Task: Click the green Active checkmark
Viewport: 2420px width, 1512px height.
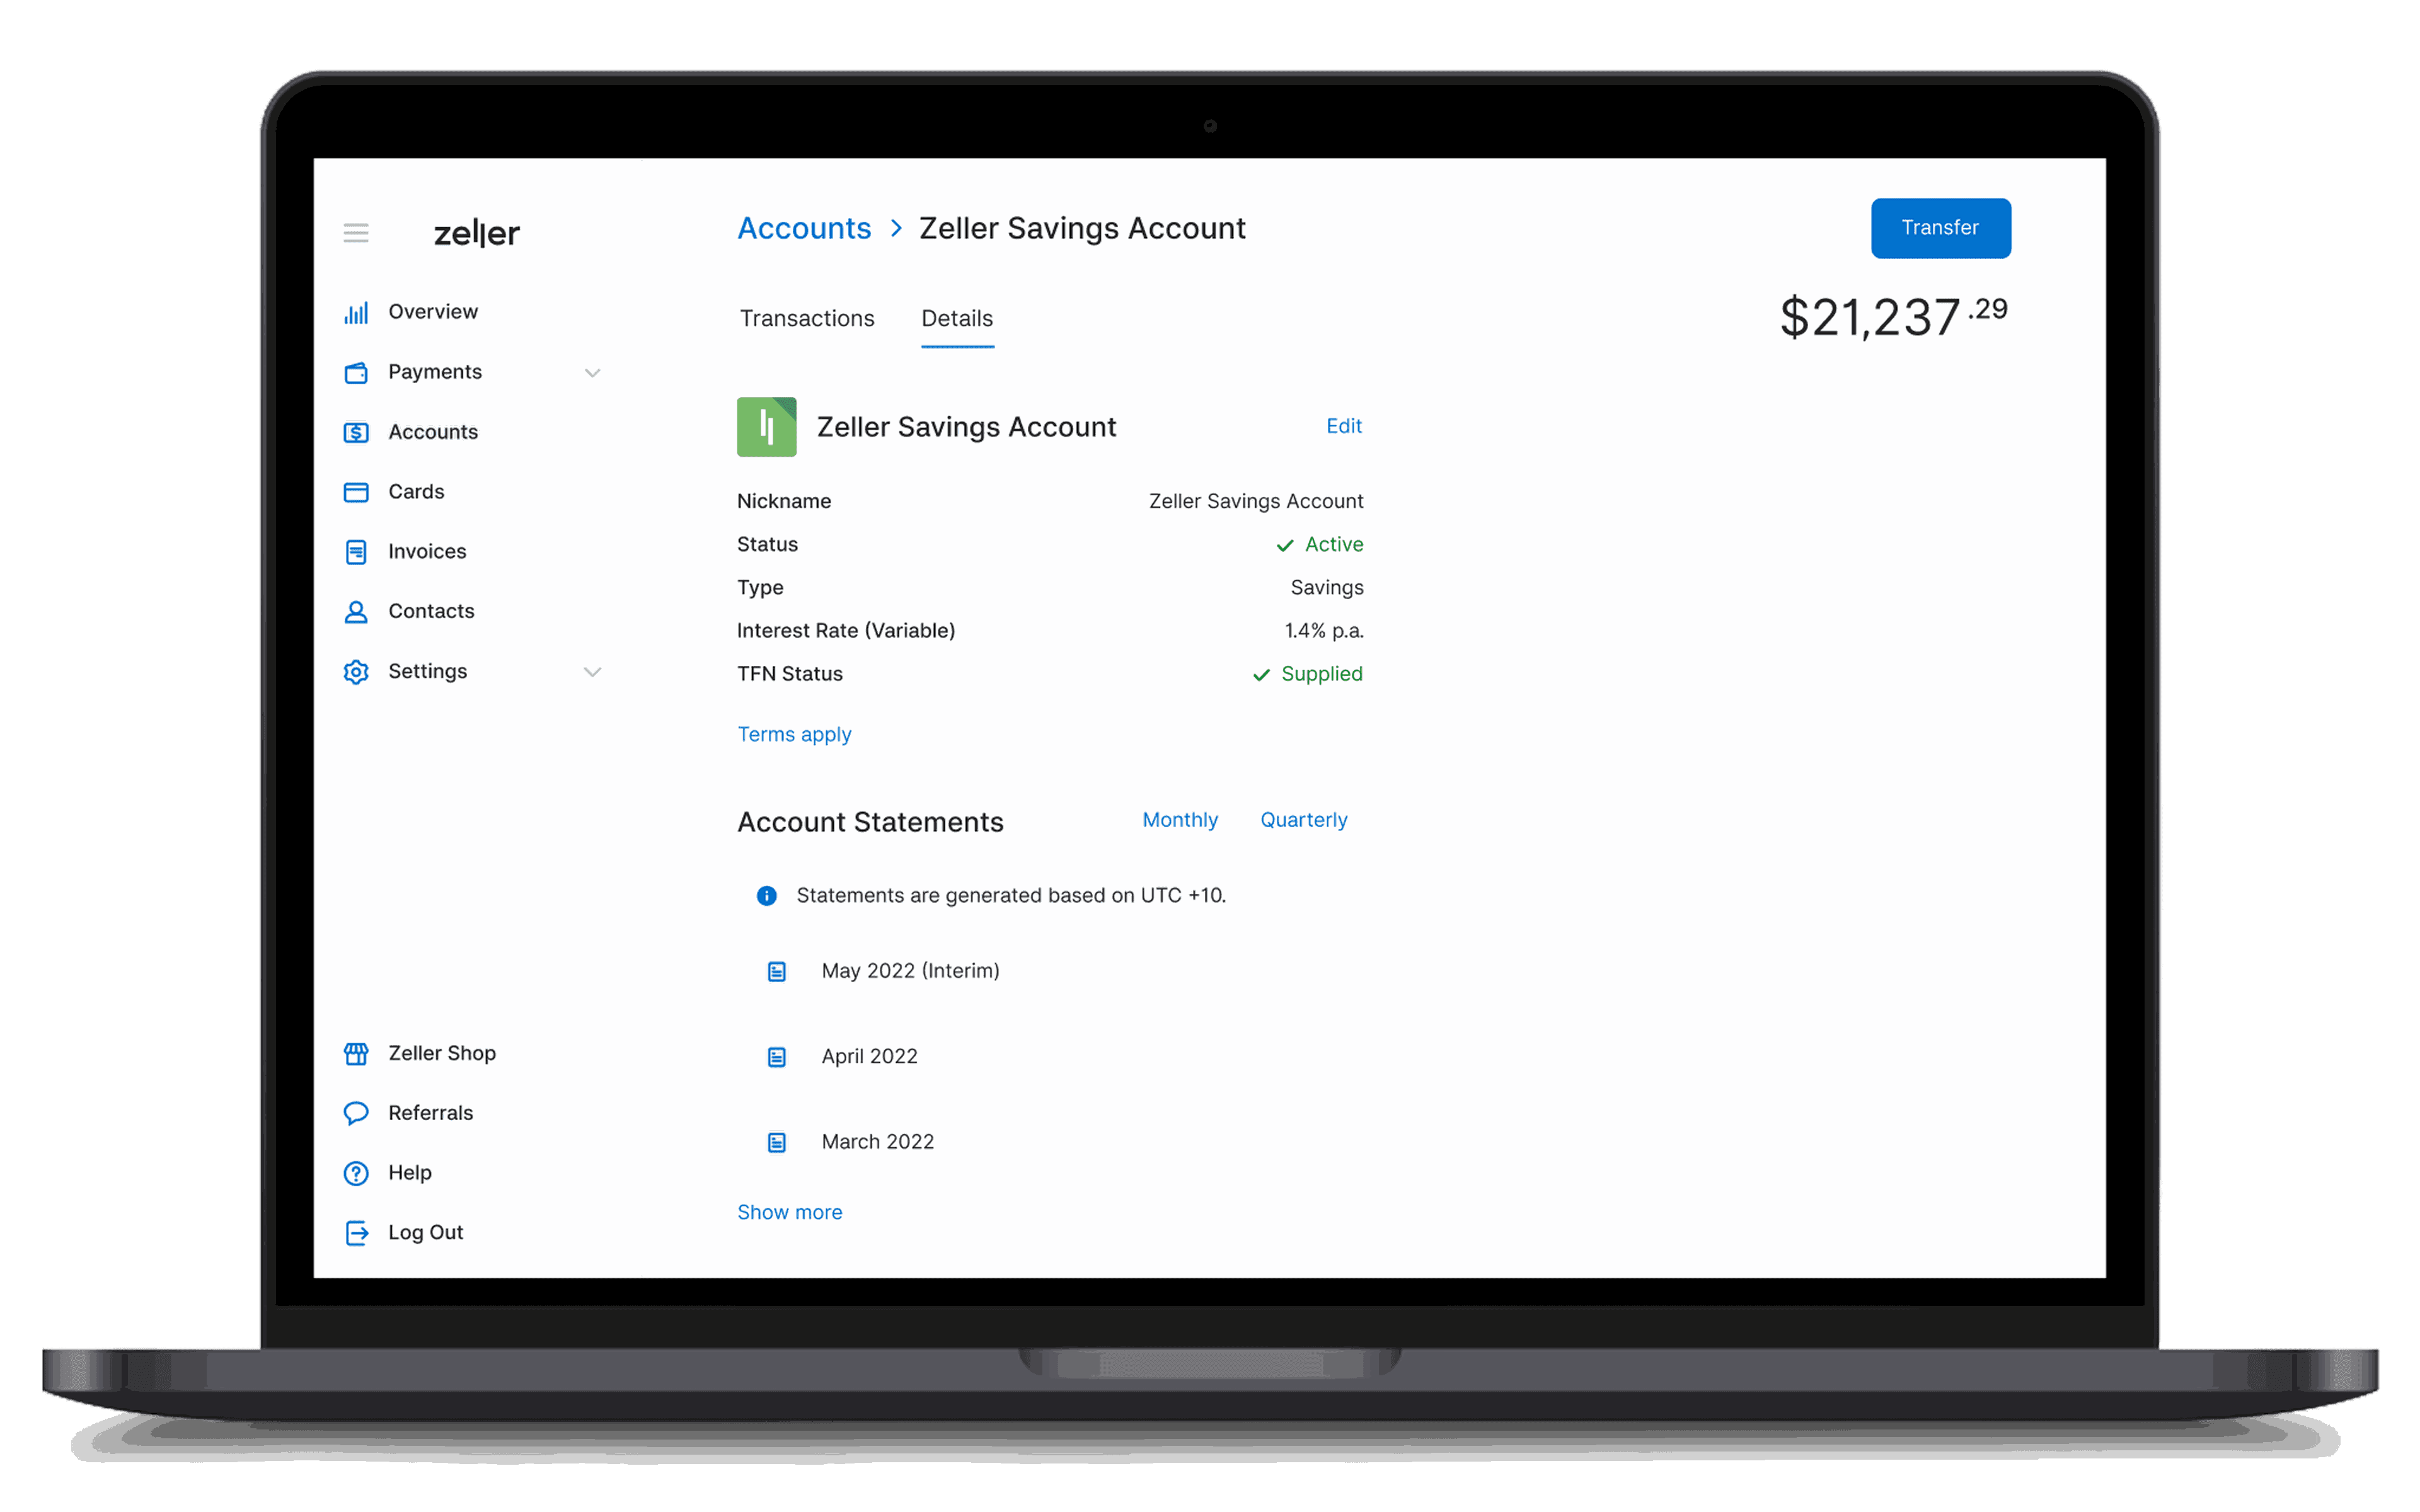Action: pos(1285,545)
